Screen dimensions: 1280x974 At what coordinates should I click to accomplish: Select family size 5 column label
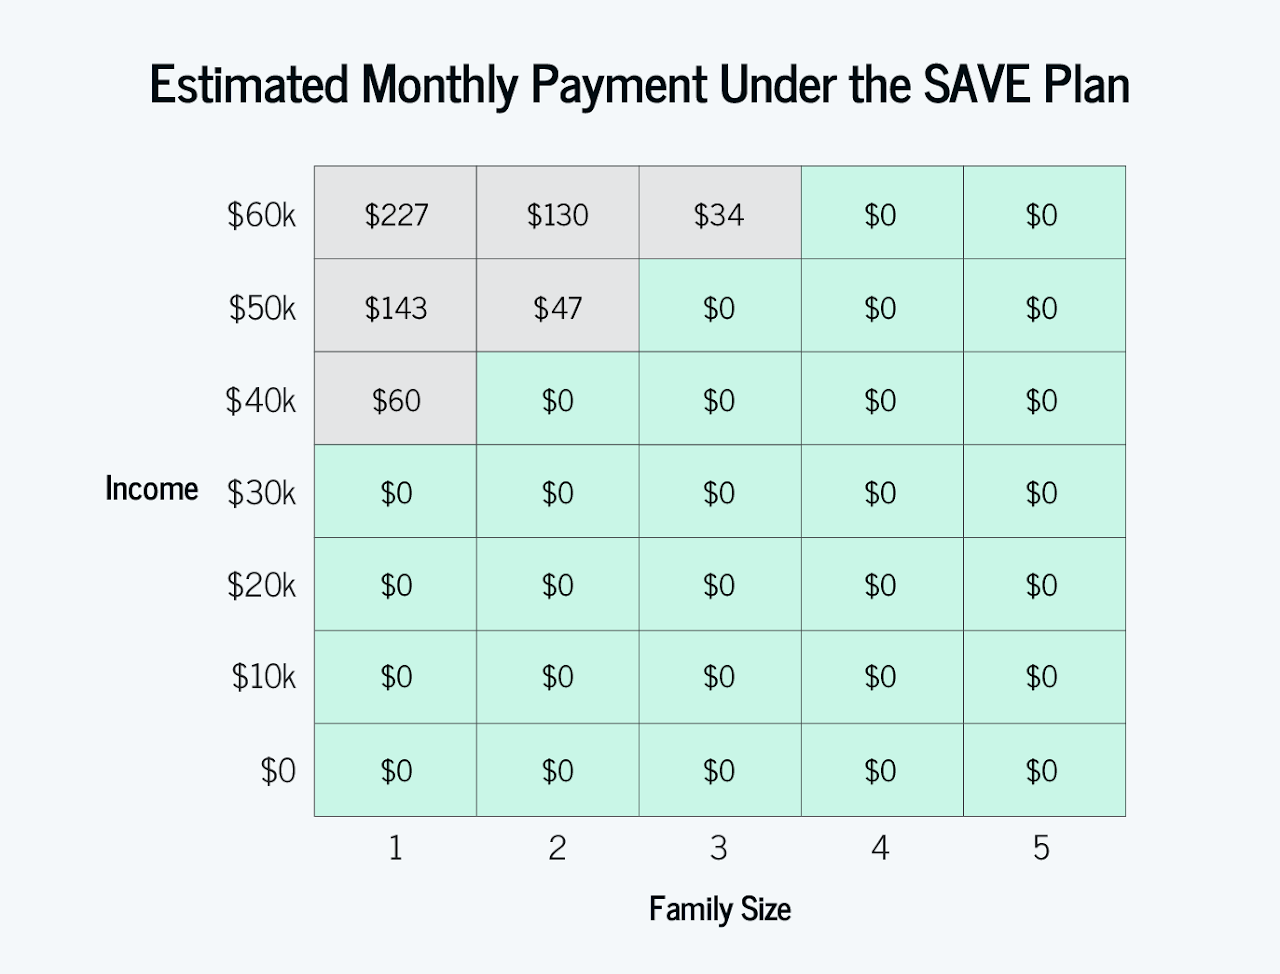tap(1042, 848)
